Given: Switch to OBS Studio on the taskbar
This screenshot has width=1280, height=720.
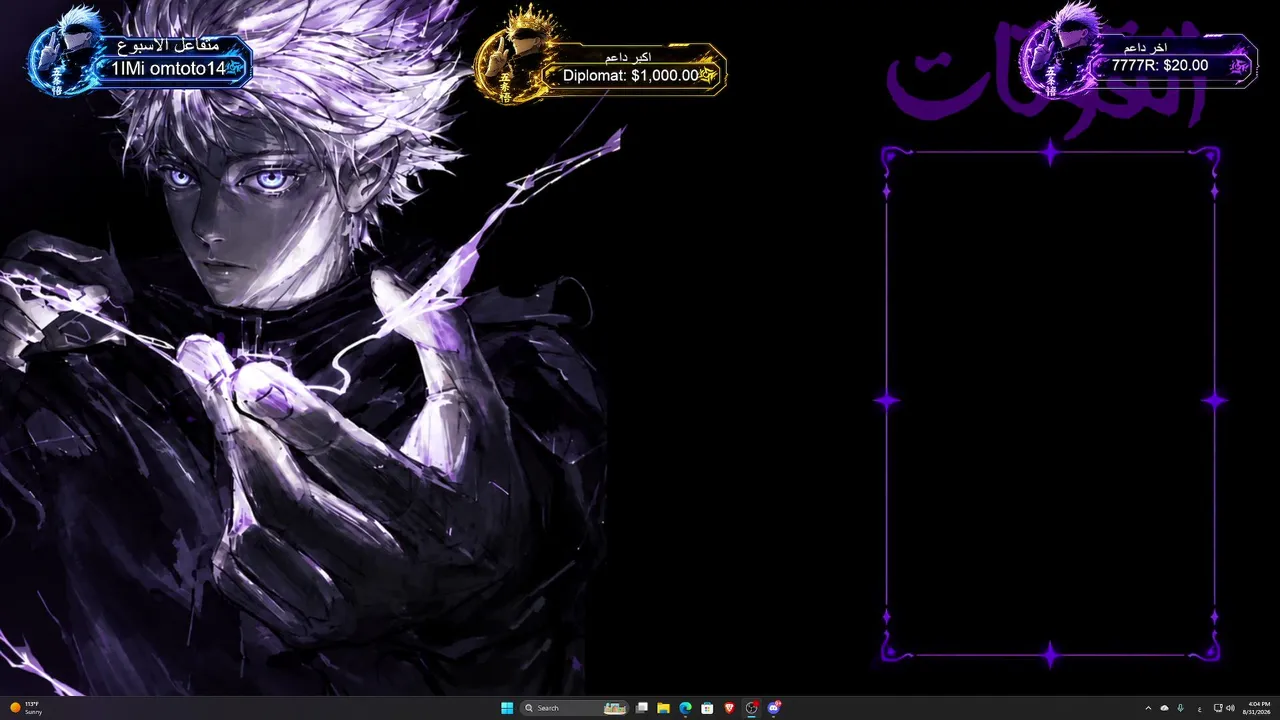Looking at the screenshot, I should pyautogui.click(x=752, y=708).
